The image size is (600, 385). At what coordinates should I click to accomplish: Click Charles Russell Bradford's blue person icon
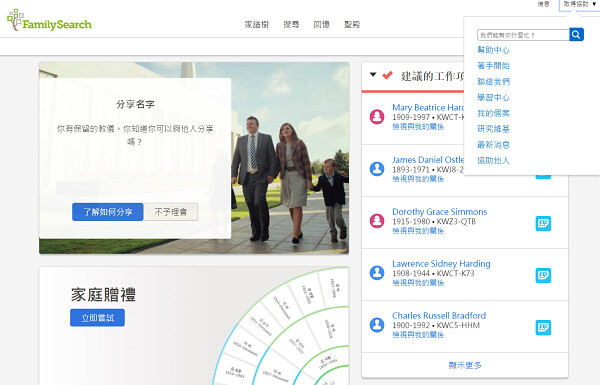(x=377, y=325)
